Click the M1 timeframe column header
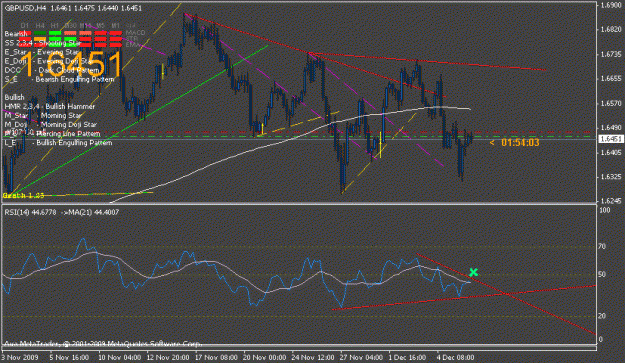 (x=115, y=26)
